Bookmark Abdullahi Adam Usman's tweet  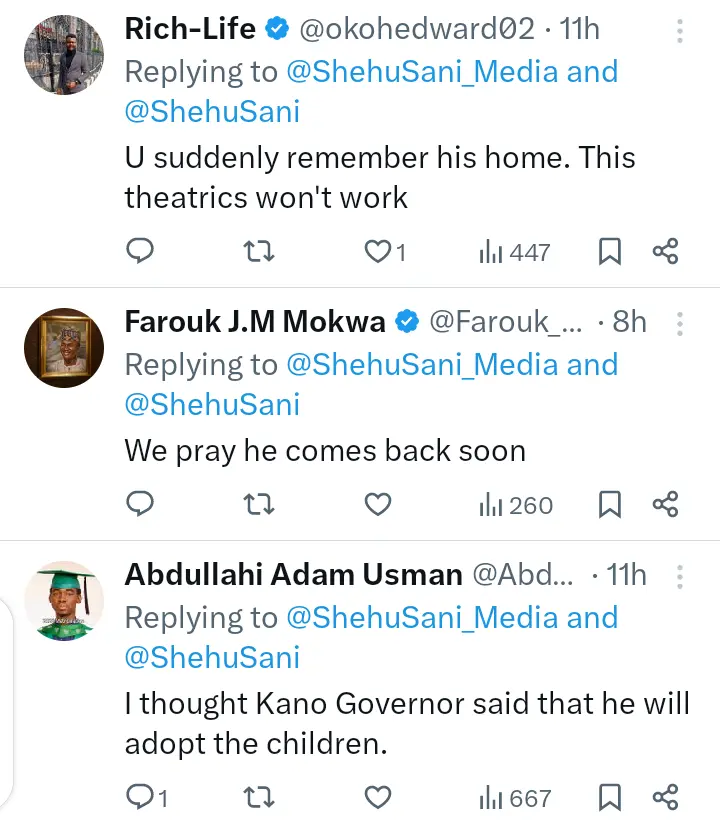coord(609,797)
